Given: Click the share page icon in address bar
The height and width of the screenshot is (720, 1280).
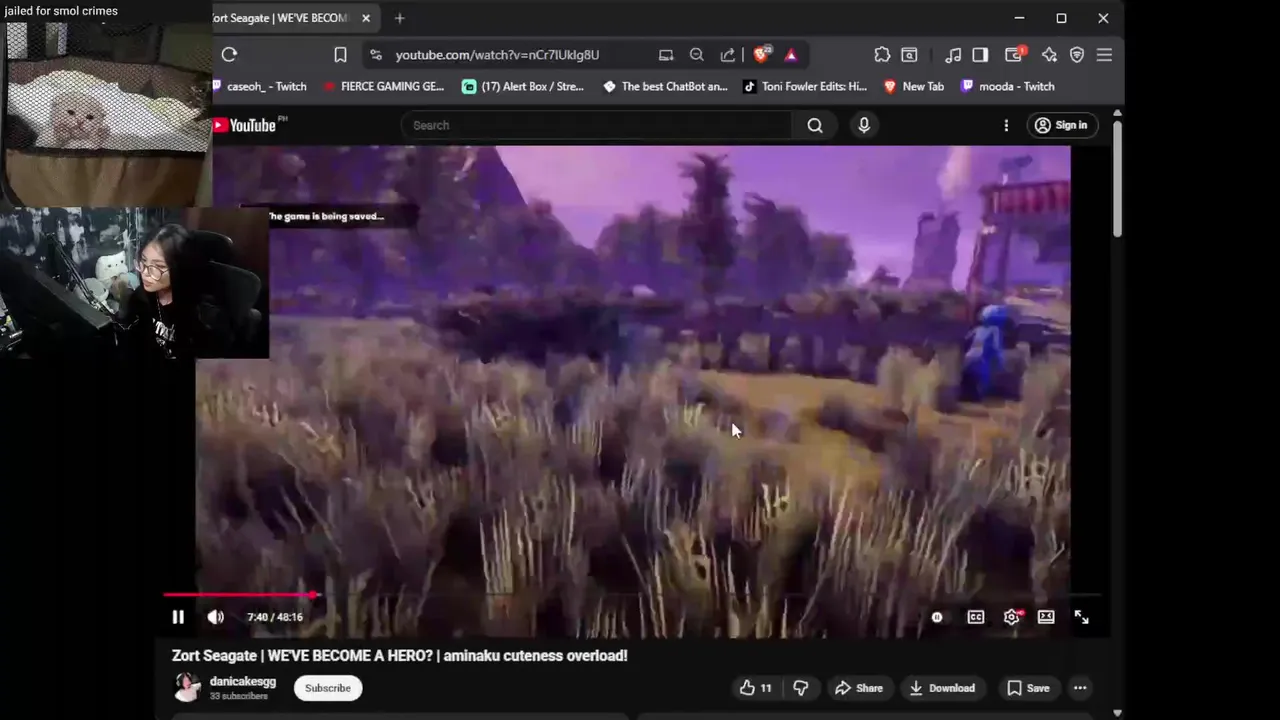Looking at the screenshot, I should (728, 55).
